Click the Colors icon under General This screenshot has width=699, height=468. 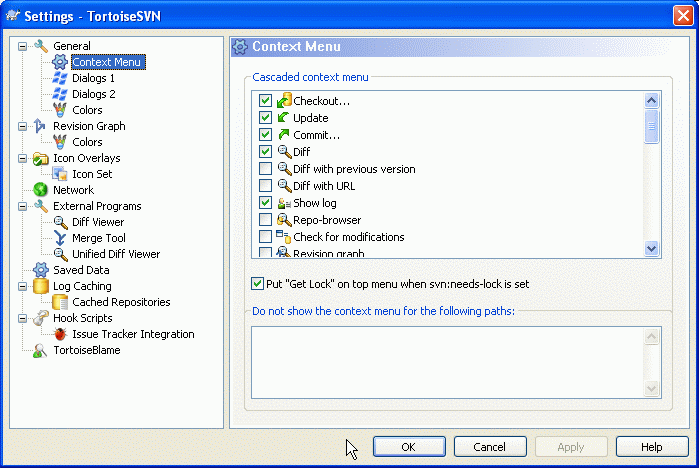pos(60,110)
